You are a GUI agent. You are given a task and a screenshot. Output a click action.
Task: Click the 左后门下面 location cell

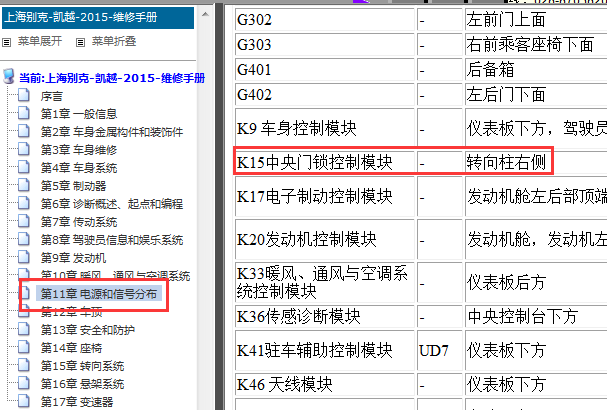[x=536, y=95]
